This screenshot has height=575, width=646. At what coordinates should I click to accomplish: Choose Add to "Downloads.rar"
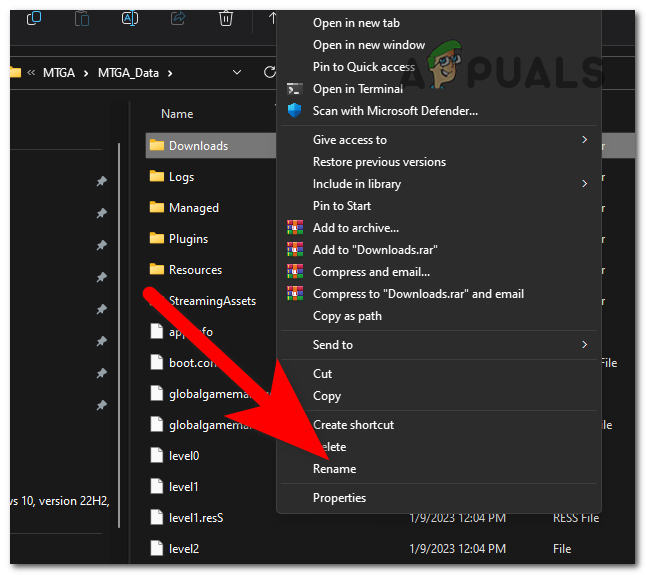point(439,250)
